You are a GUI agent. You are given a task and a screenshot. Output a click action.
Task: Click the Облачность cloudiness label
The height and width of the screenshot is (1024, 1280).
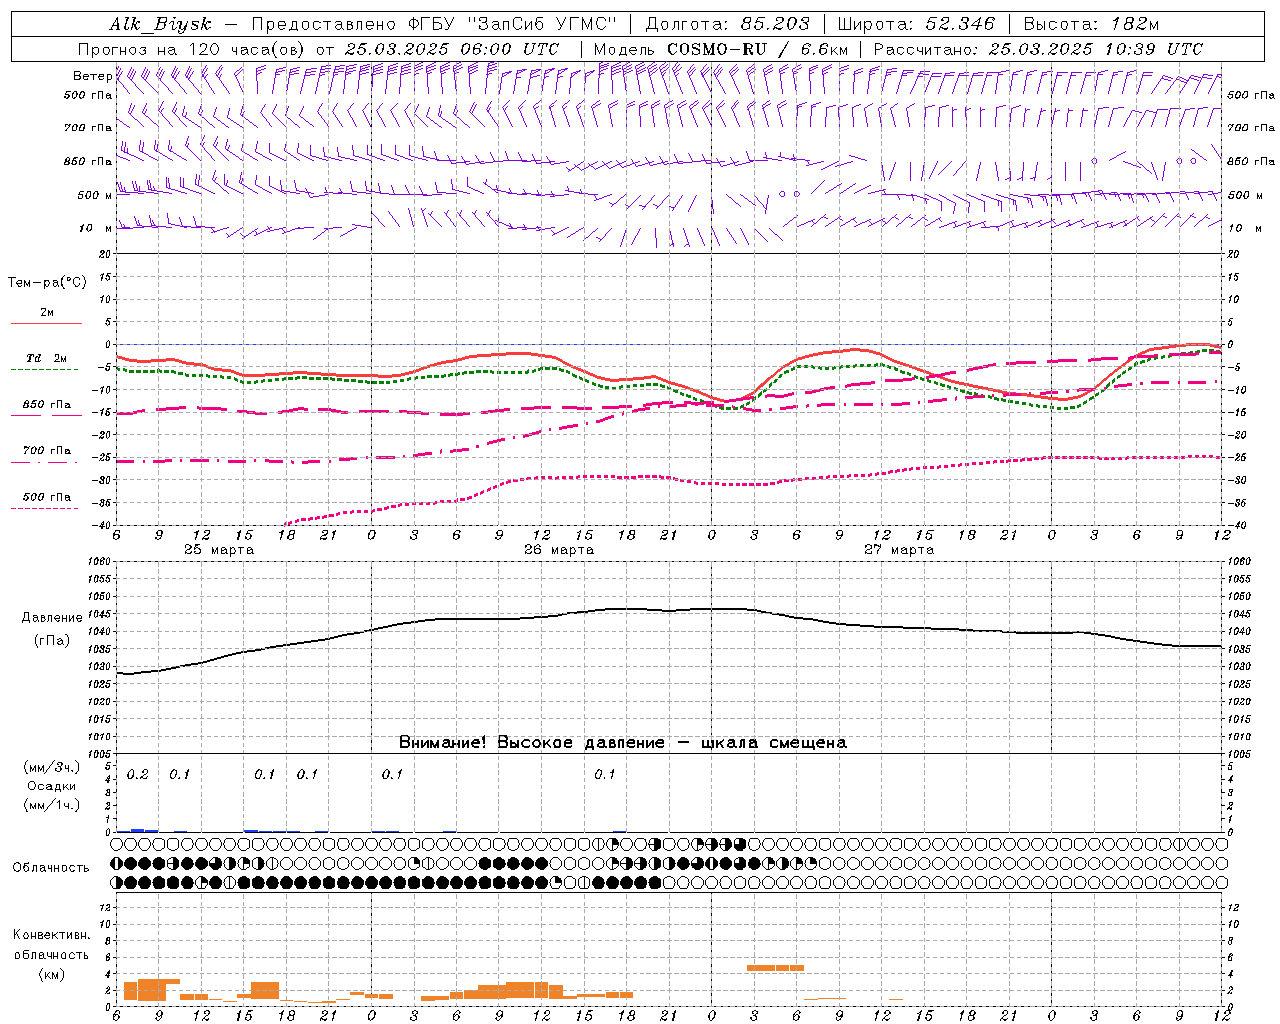point(51,868)
